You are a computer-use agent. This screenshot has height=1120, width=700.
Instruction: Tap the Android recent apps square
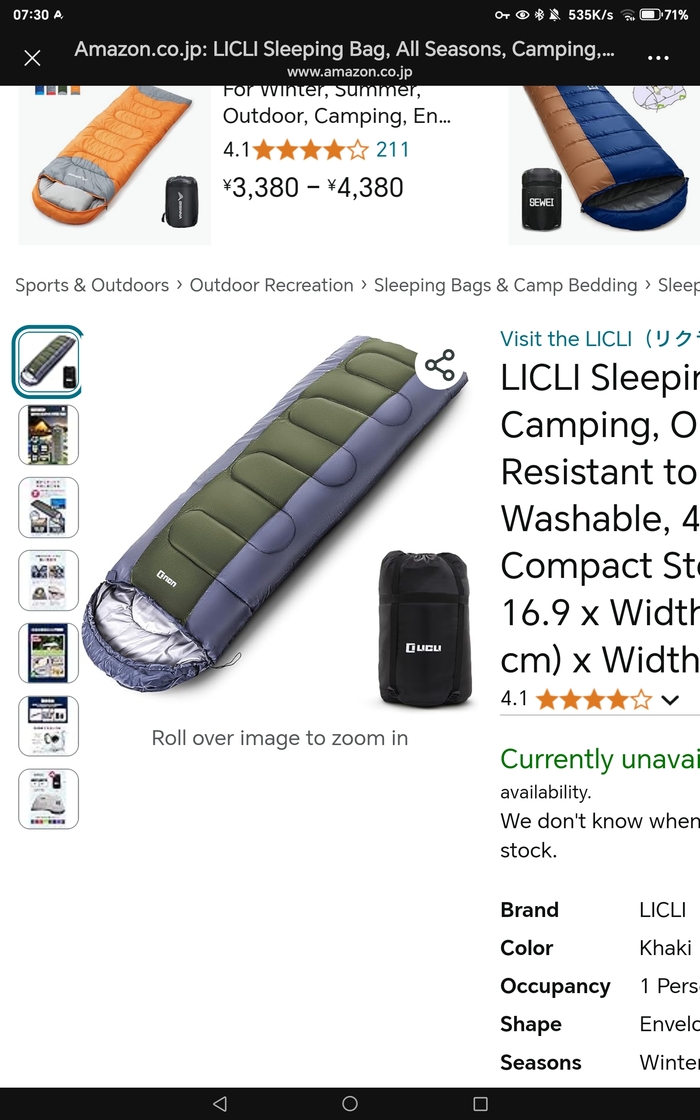click(481, 1103)
